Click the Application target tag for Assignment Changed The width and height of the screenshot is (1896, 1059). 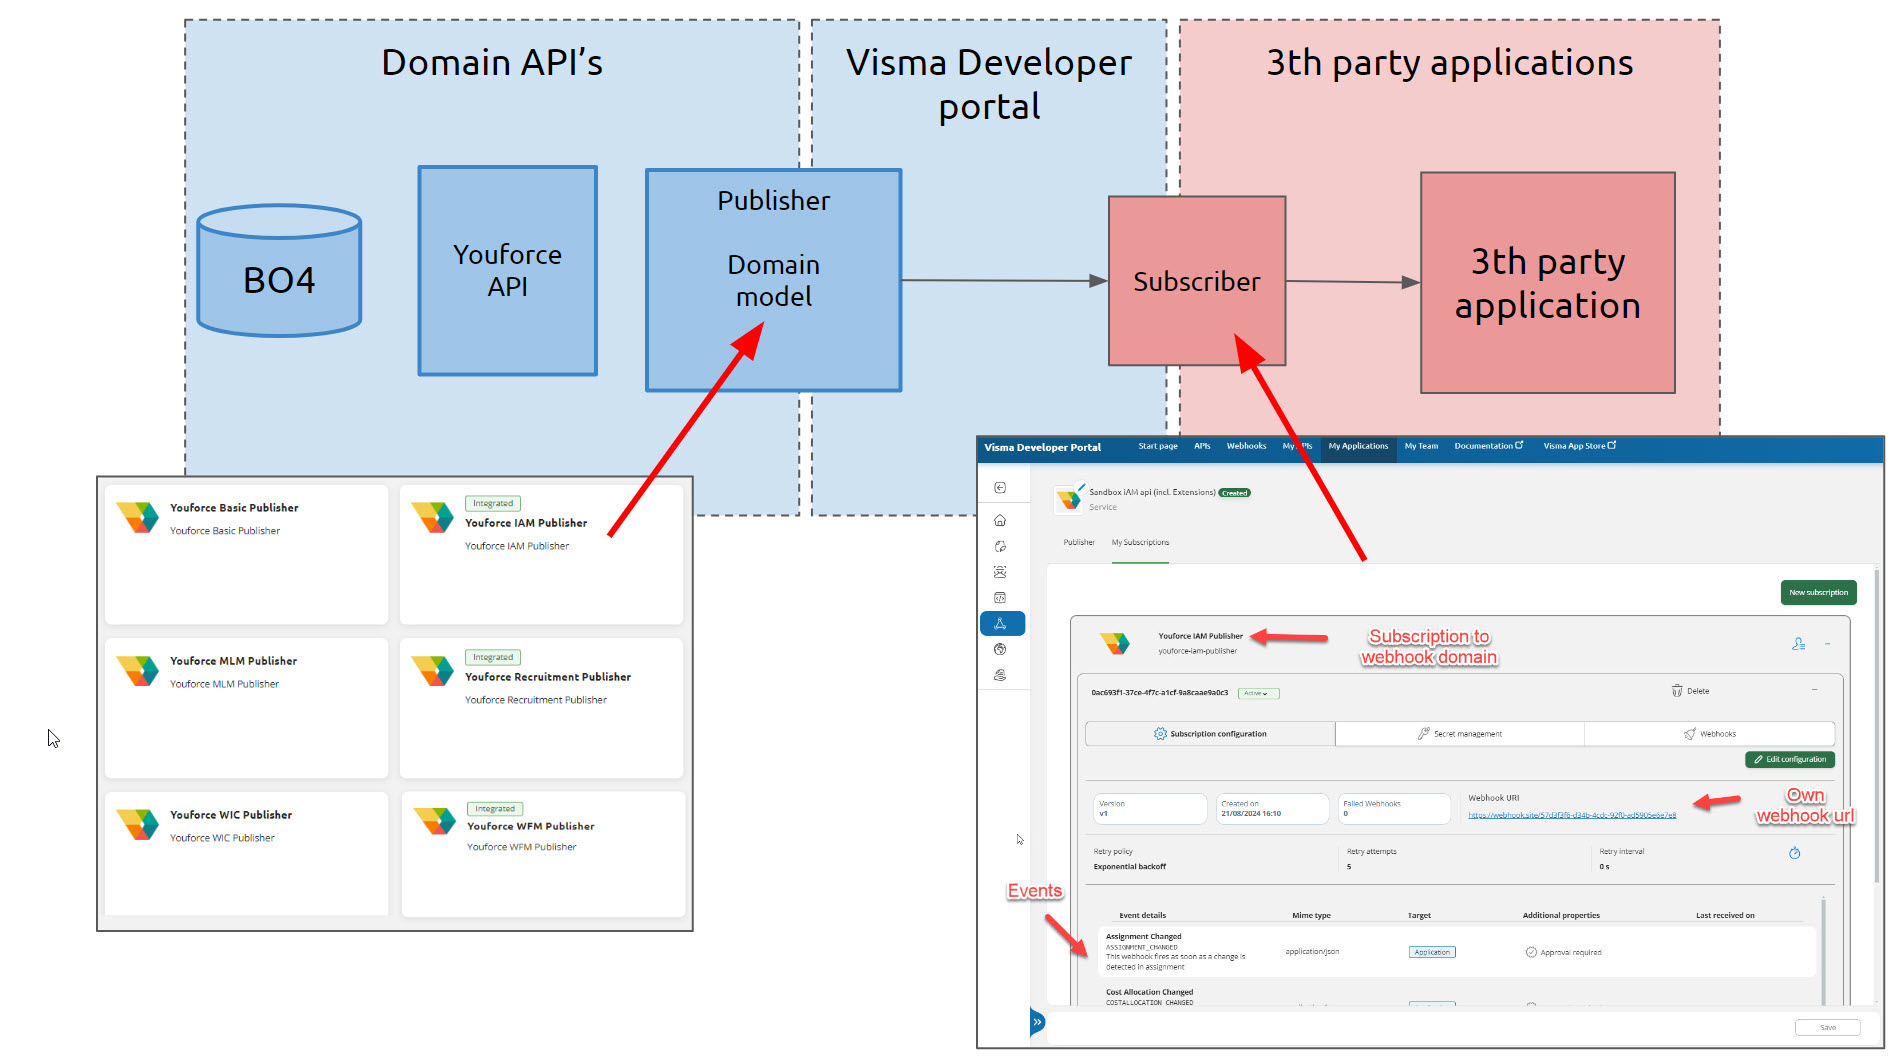(1432, 952)
